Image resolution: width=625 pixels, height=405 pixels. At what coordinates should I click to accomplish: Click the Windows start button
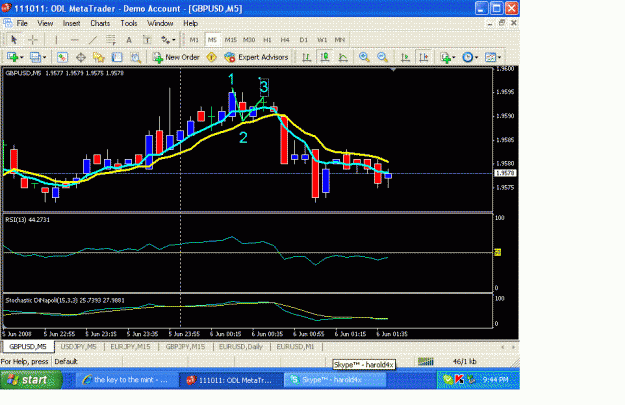tap(31, 380)
